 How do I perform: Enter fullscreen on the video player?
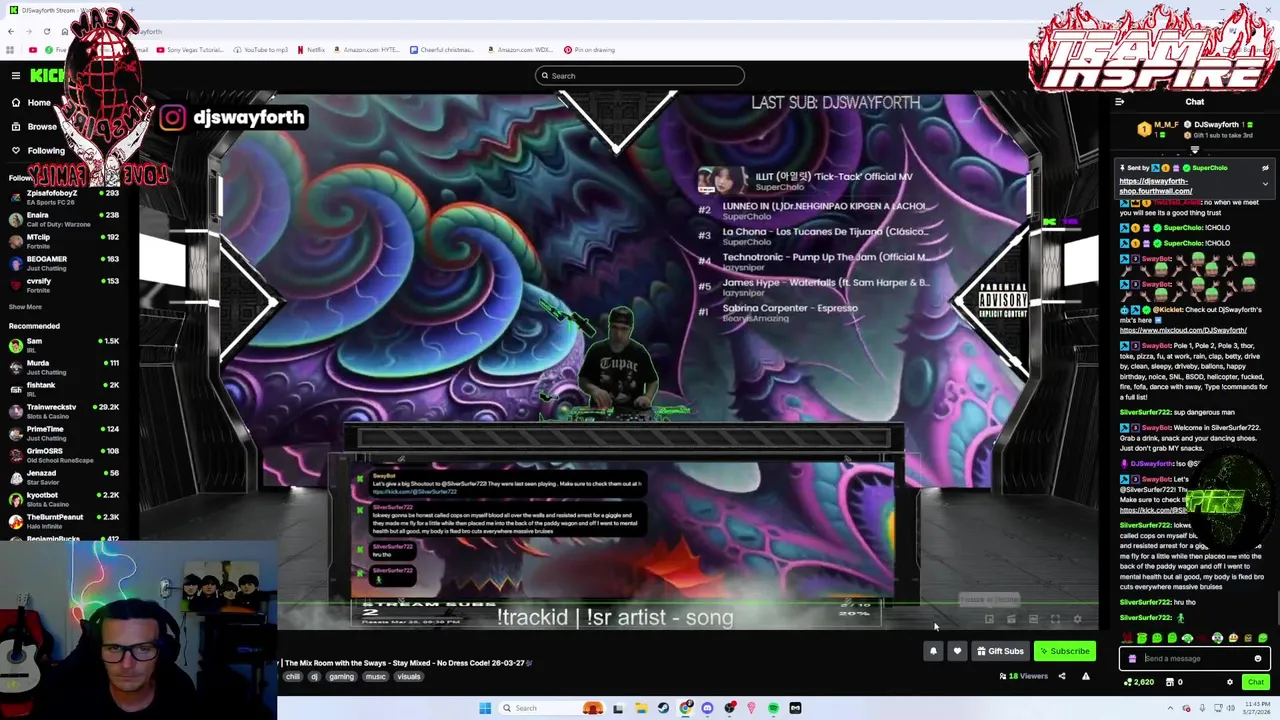(x=1055, y=619)
